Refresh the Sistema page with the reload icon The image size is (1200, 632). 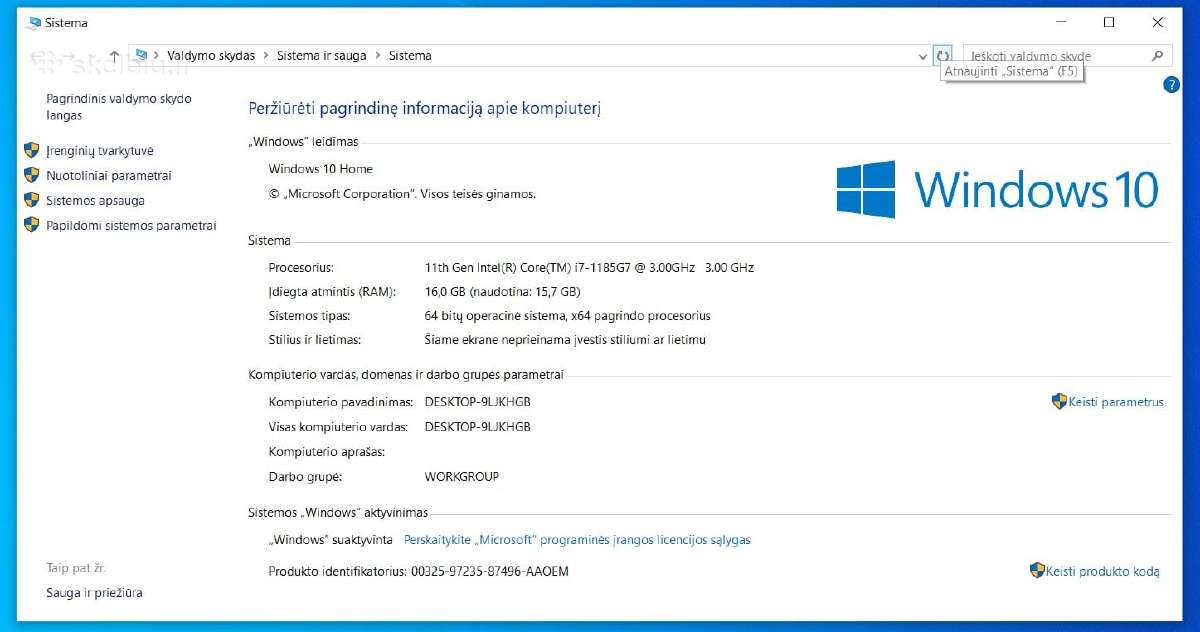(942, 56)
